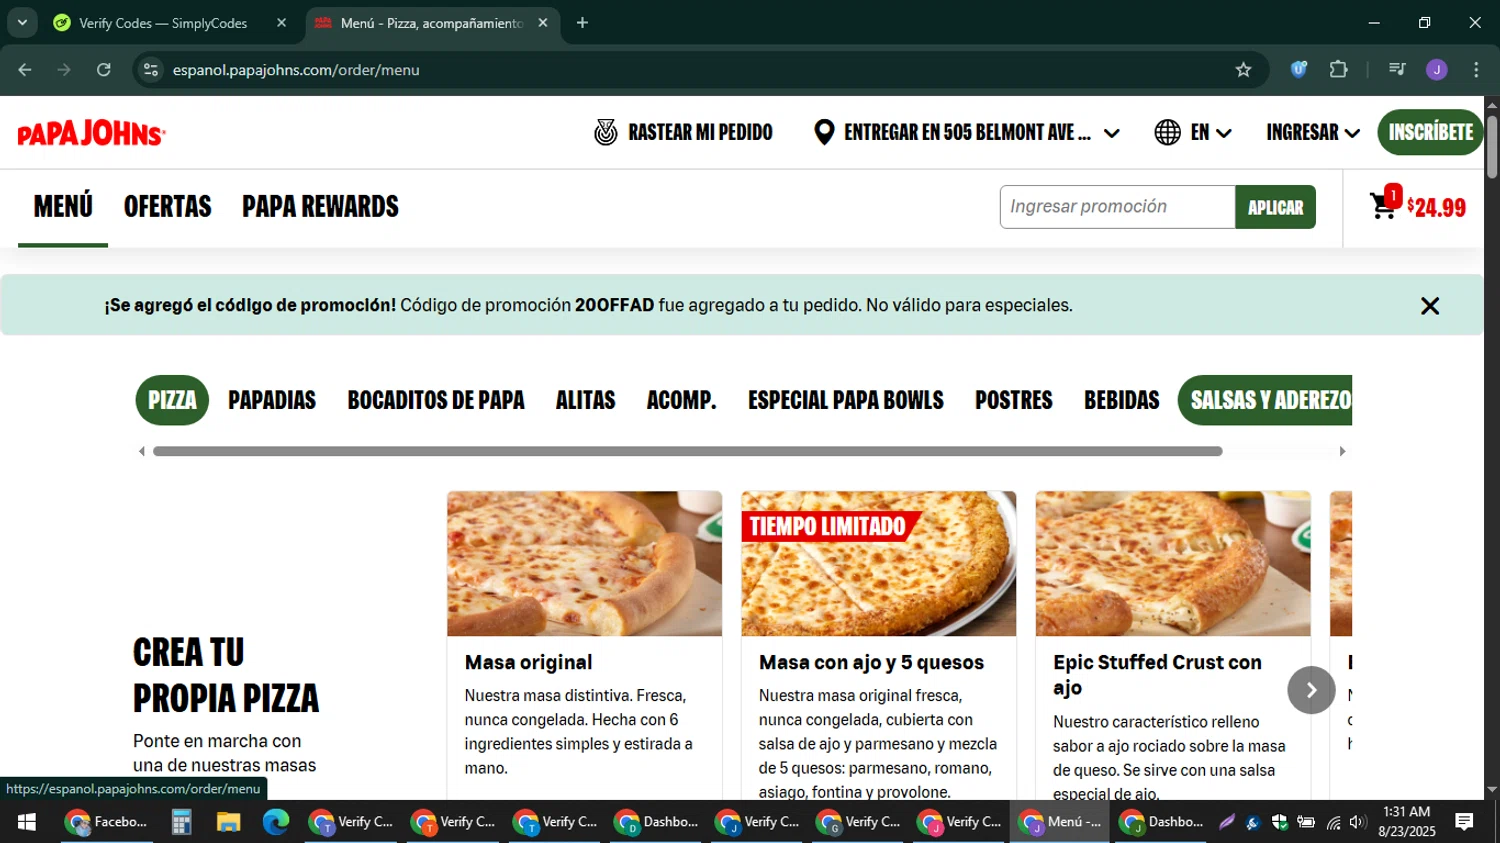Click Aplicar promo button

1275,207
